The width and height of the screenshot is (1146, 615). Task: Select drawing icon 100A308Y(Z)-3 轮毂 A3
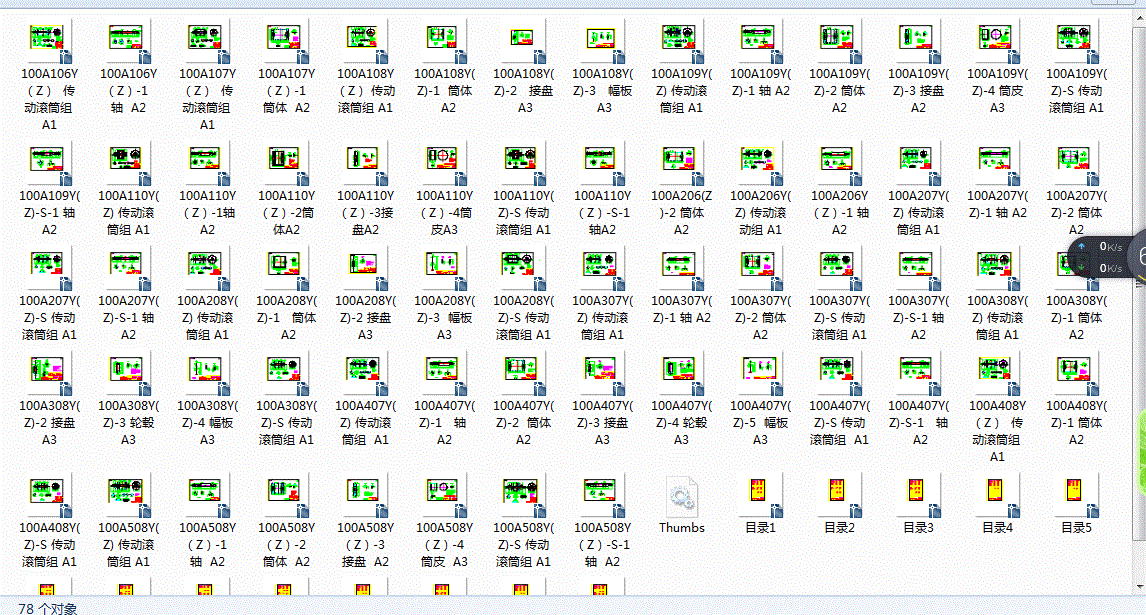(129, 374)
